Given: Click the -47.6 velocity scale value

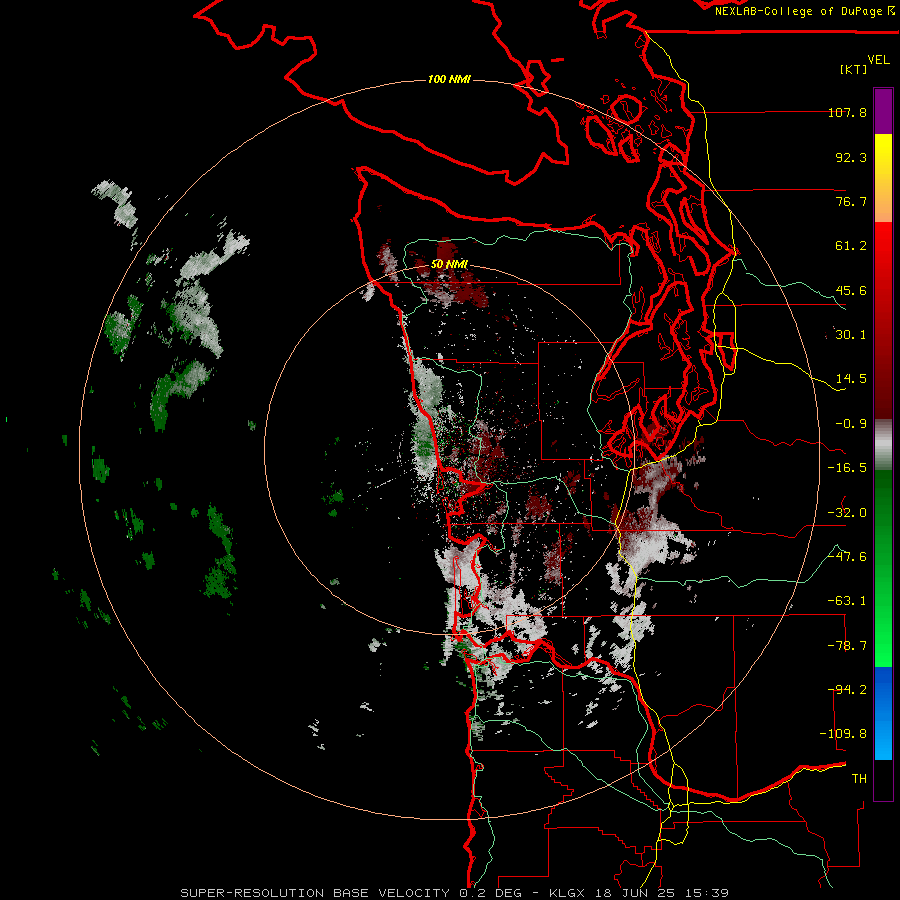Looking at the screenshot, I should pyautogui.click(x=847, y=557).
